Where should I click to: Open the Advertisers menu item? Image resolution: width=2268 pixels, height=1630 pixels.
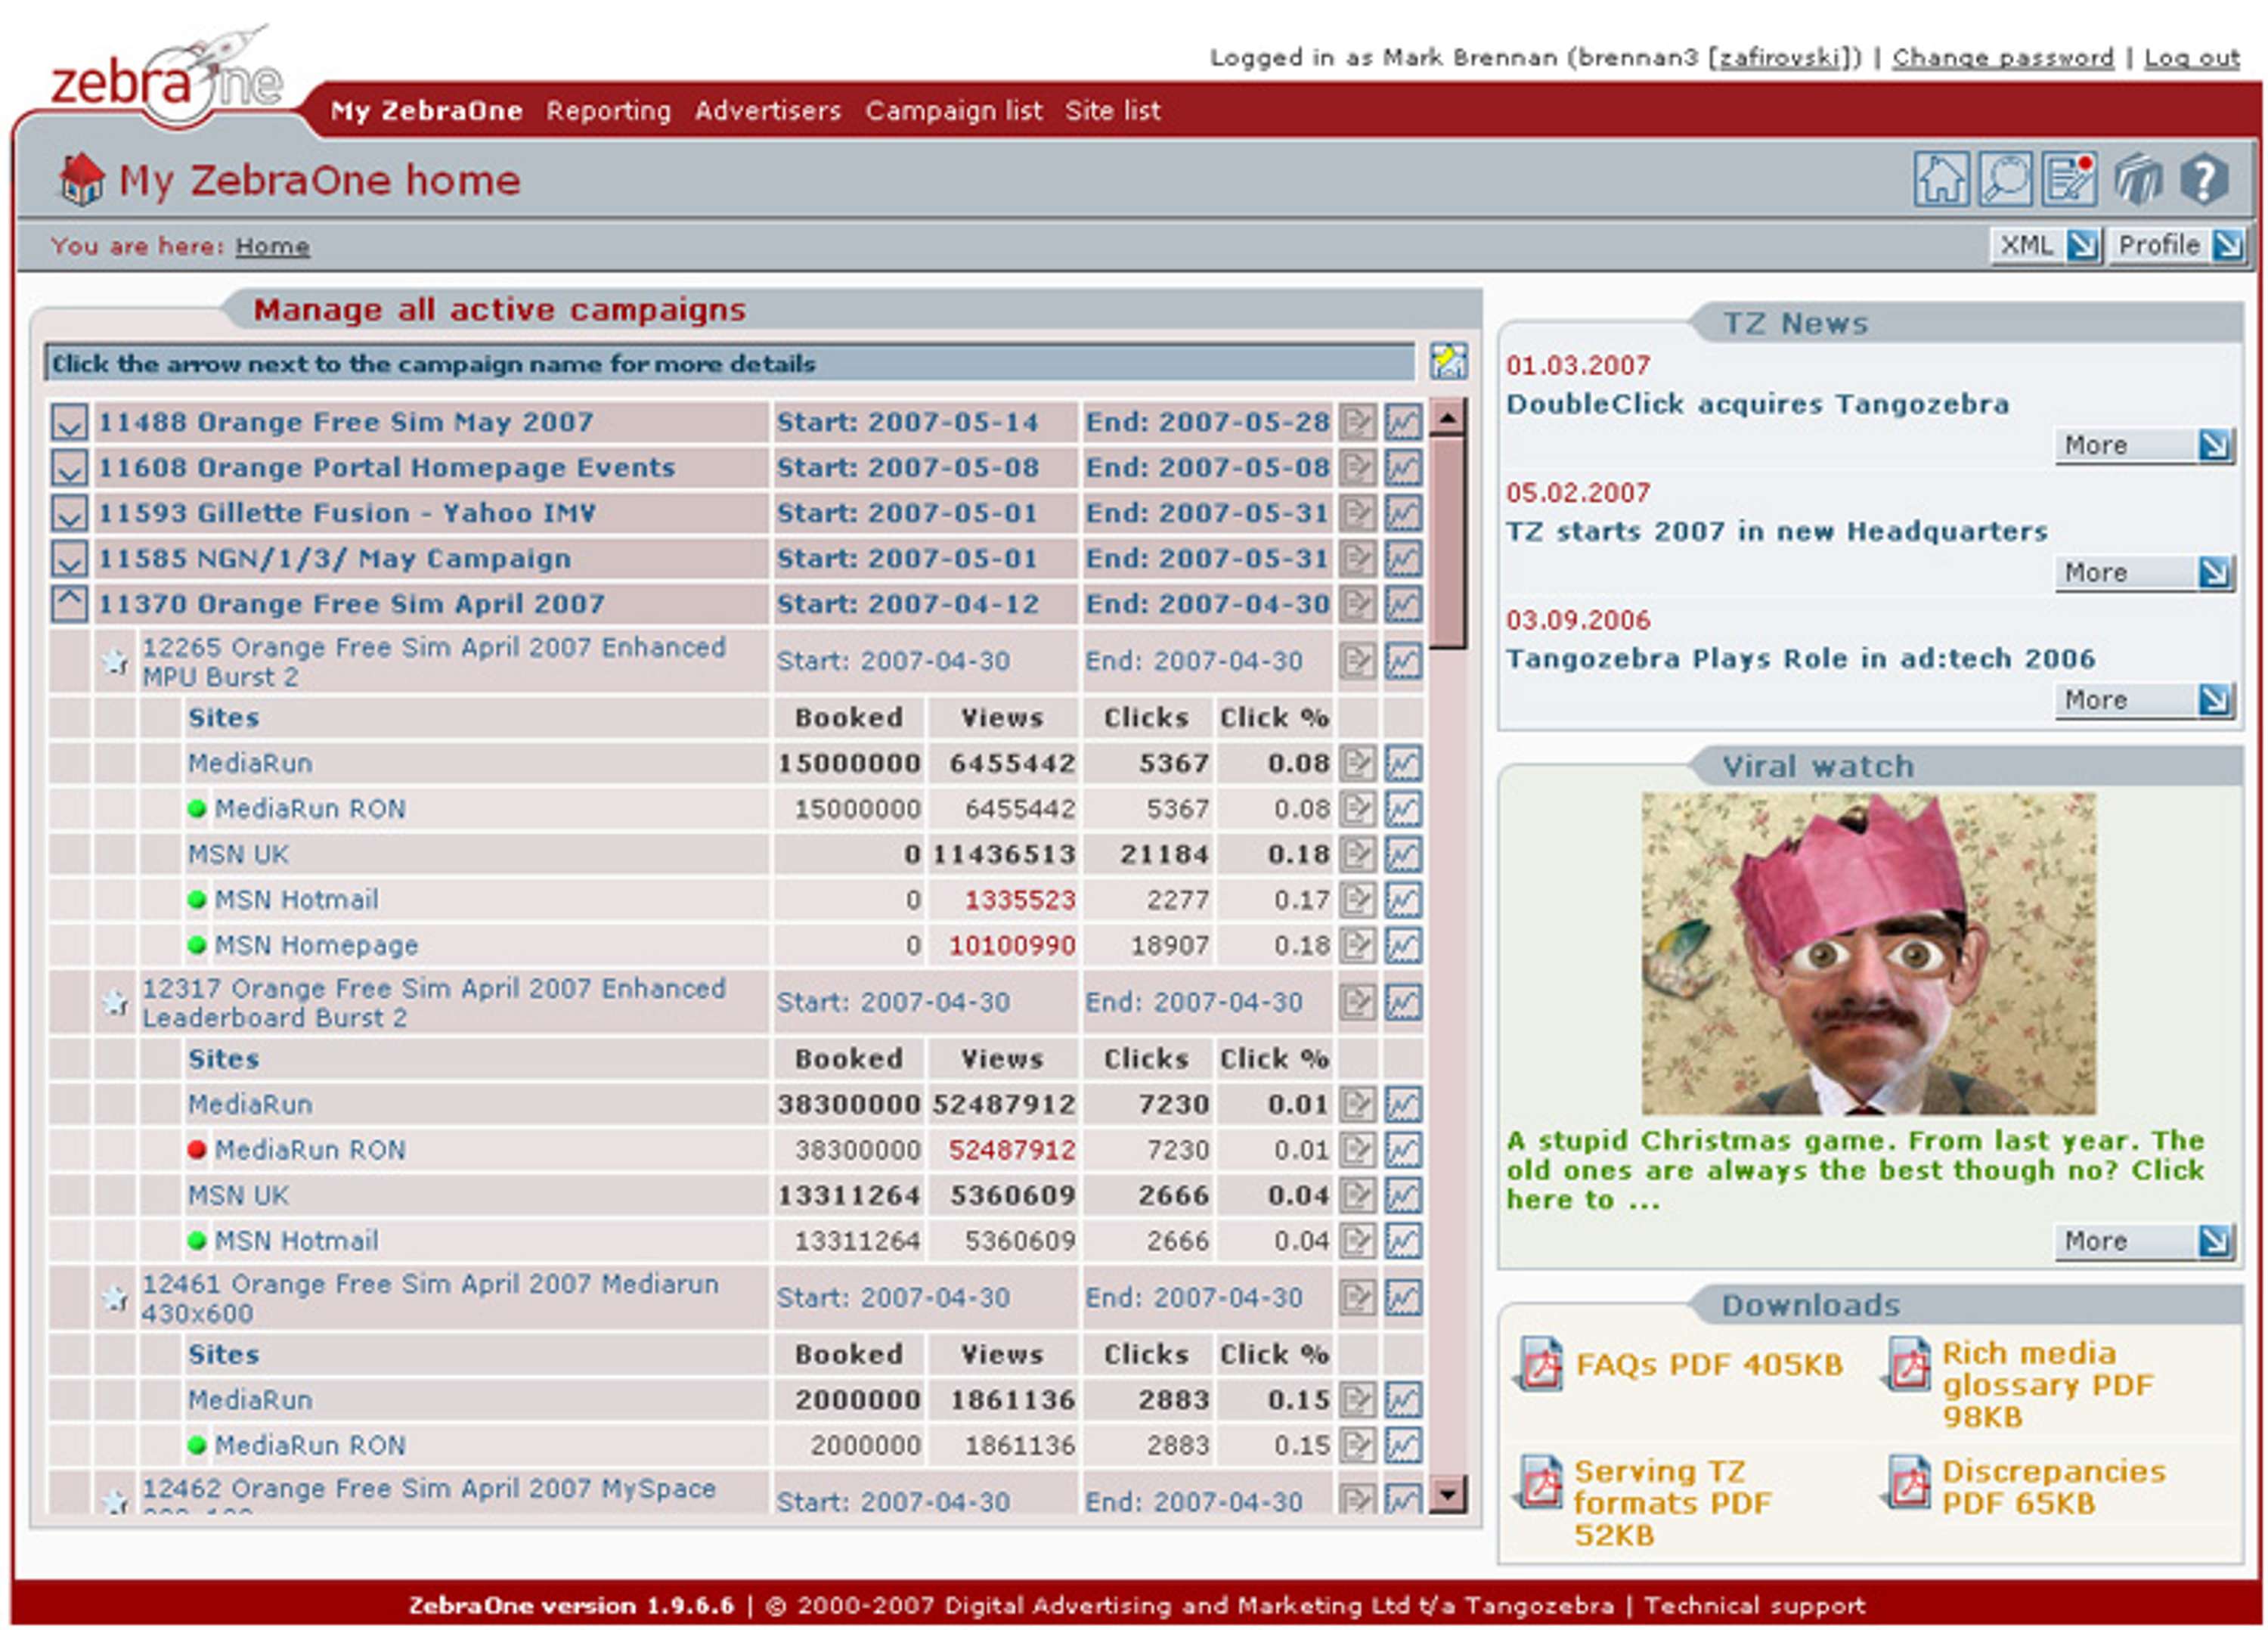point(768,110)
